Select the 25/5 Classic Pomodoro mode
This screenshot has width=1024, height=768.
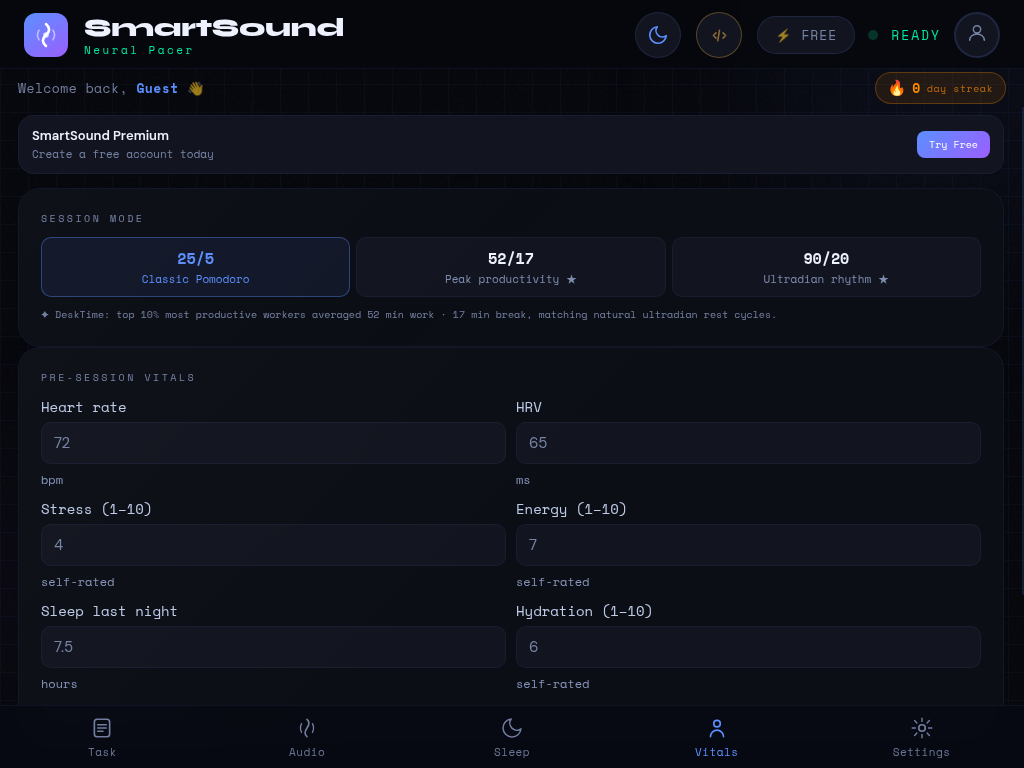tap(195, 267)
